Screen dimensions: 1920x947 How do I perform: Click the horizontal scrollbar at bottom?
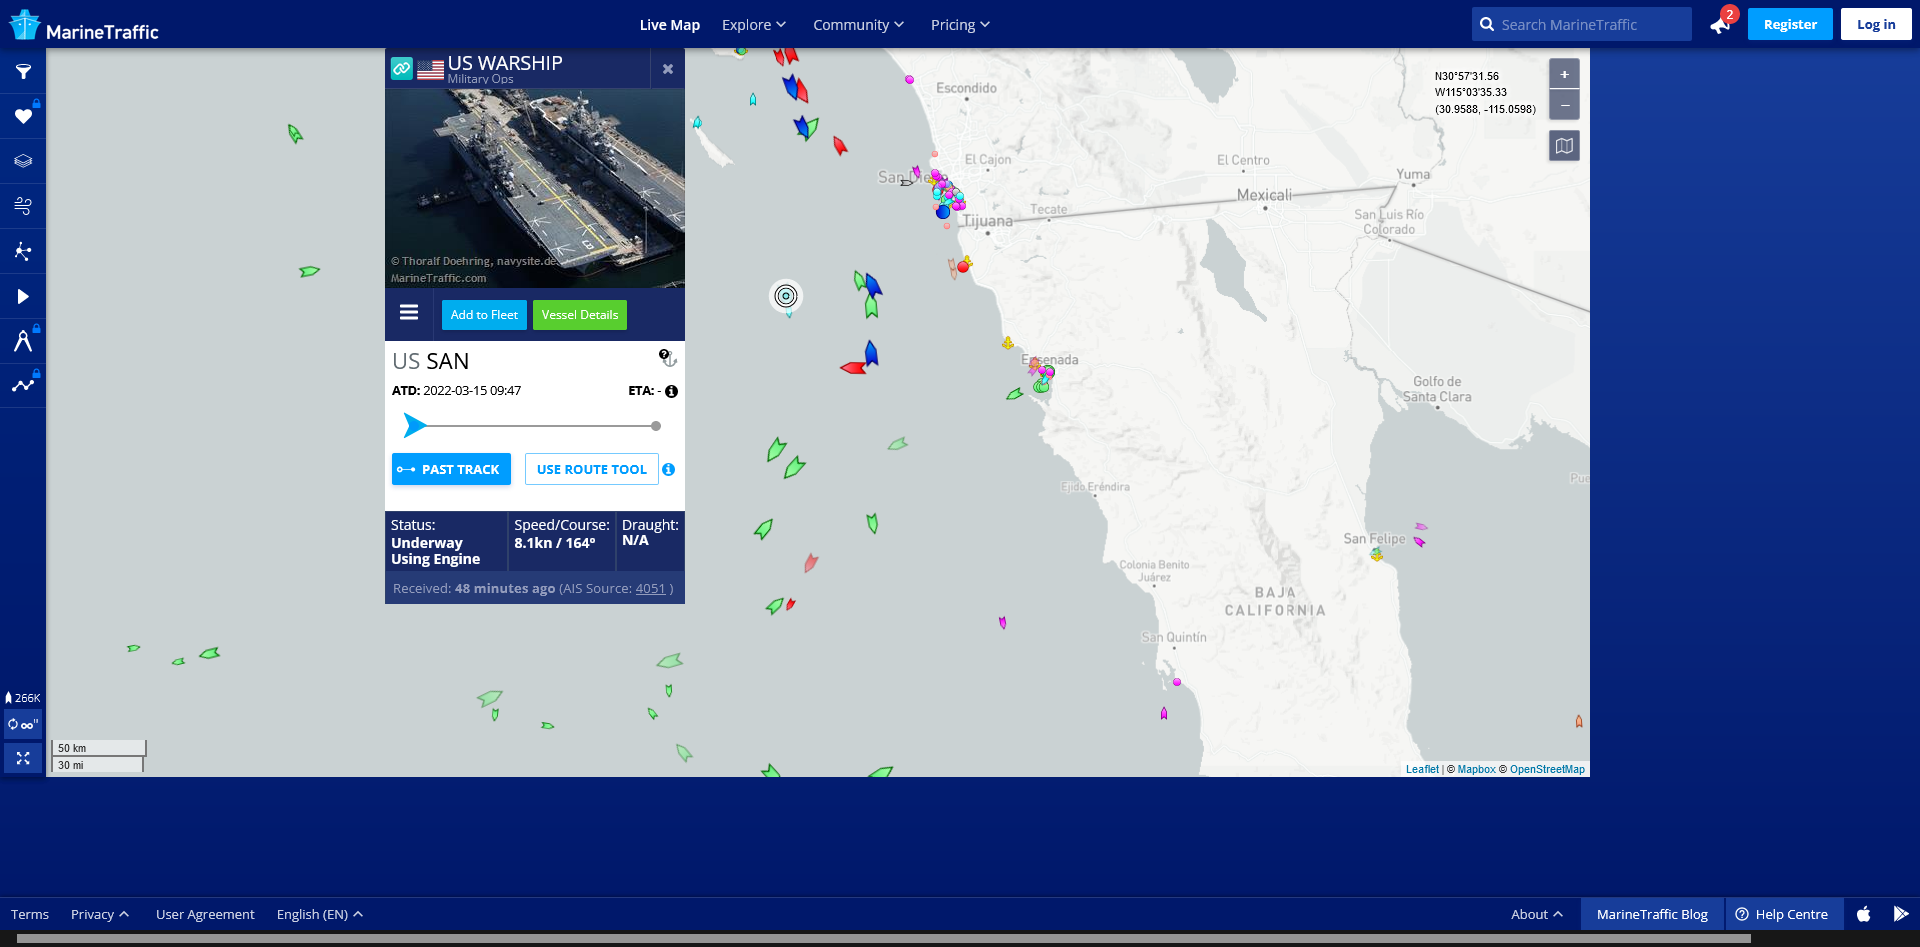point(884,939)
